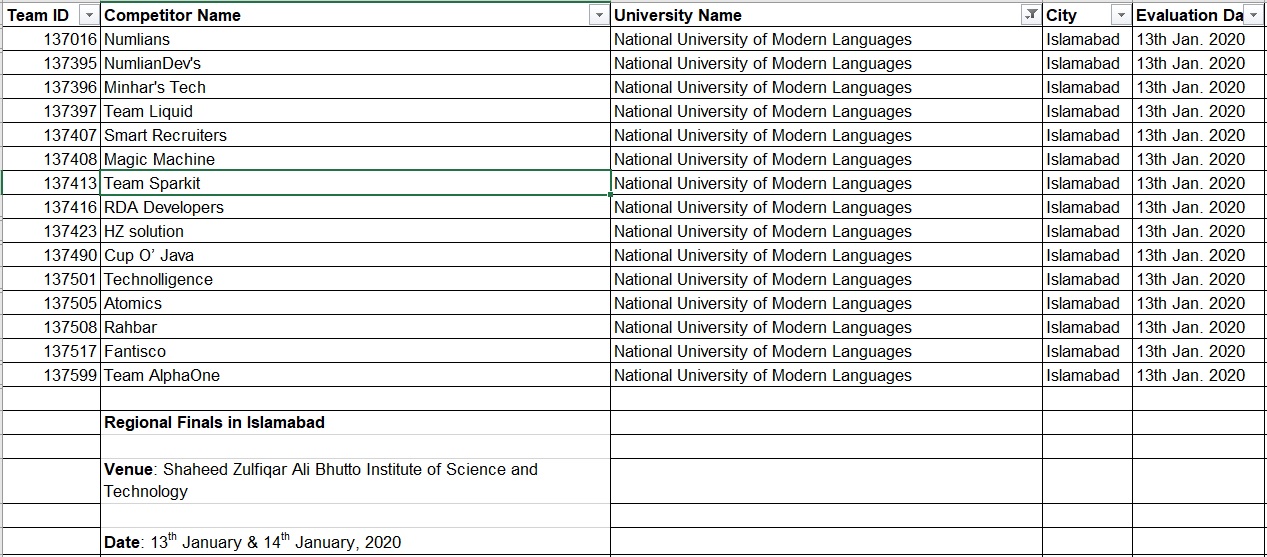1267x557 pixels.
Task: Open the Competitor Name filter dropdown
Action: click(x=599, y=15)
